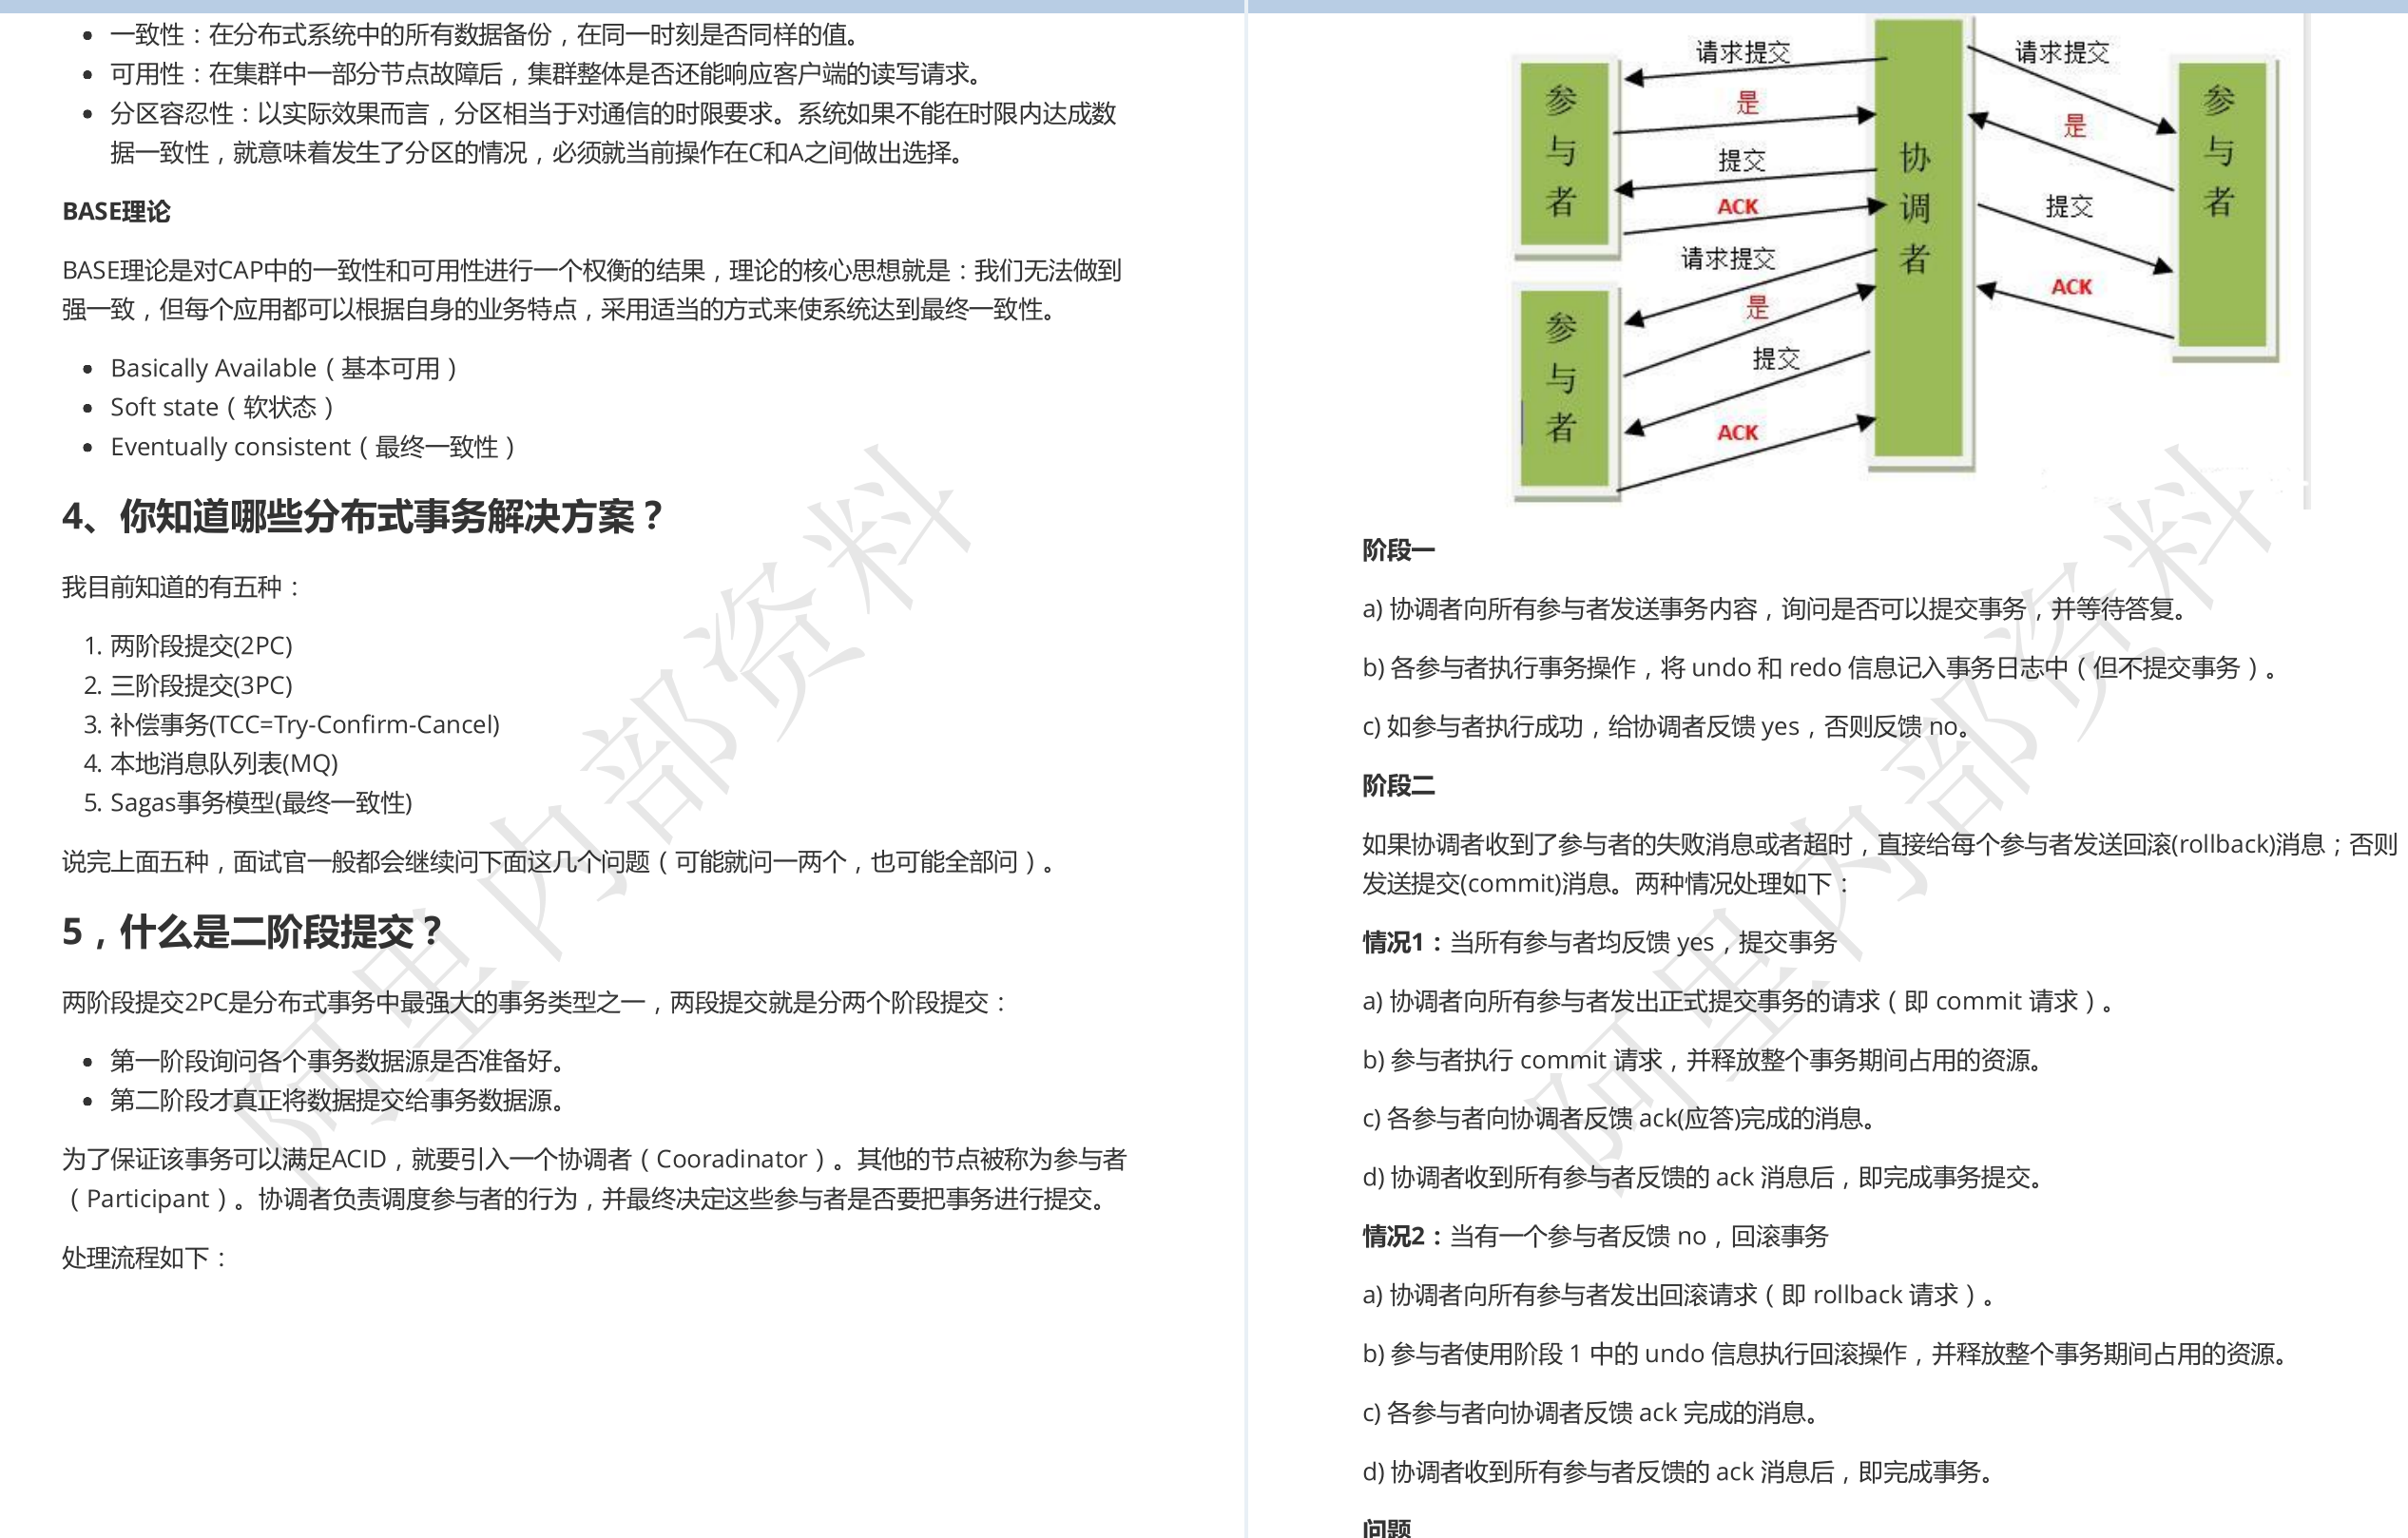Click the bold '情况2' label
The image size is (2408, 1538).
[x=1396, y=1237]
